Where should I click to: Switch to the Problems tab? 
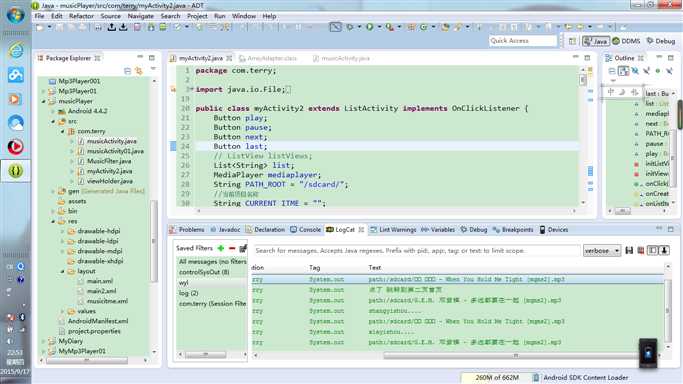point(187,229)
